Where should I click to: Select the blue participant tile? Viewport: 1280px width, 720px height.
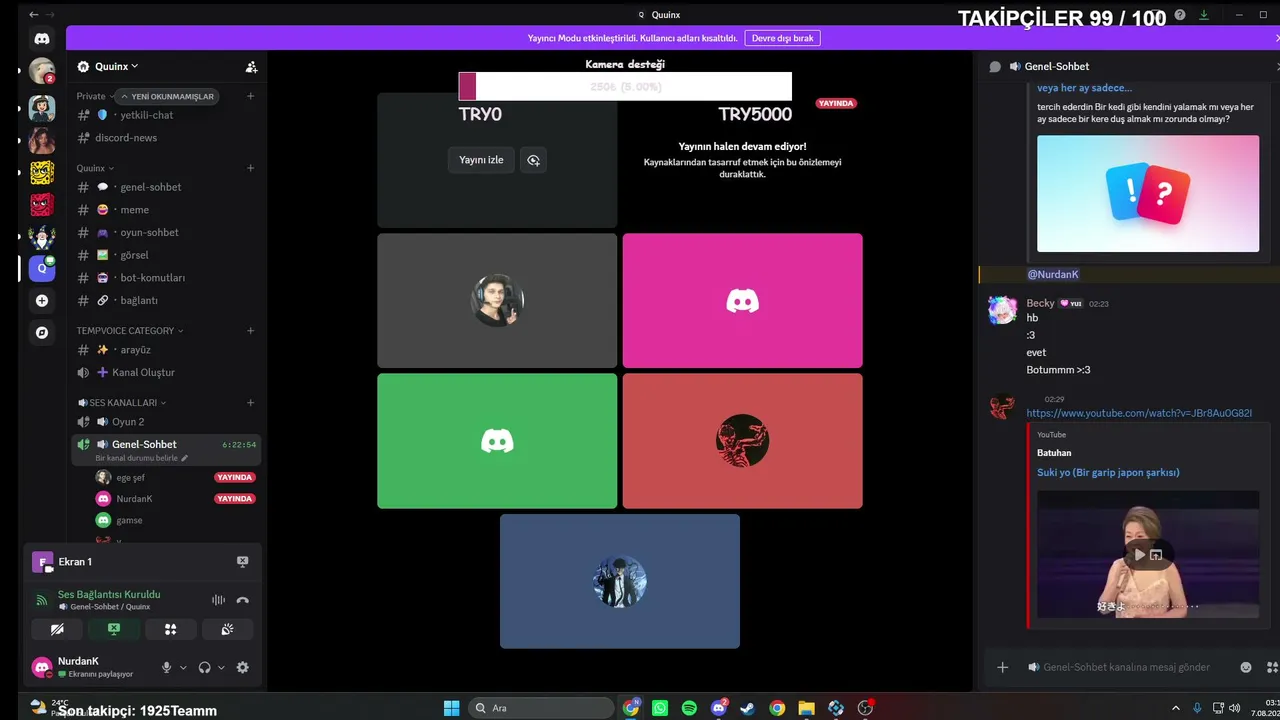620,581
